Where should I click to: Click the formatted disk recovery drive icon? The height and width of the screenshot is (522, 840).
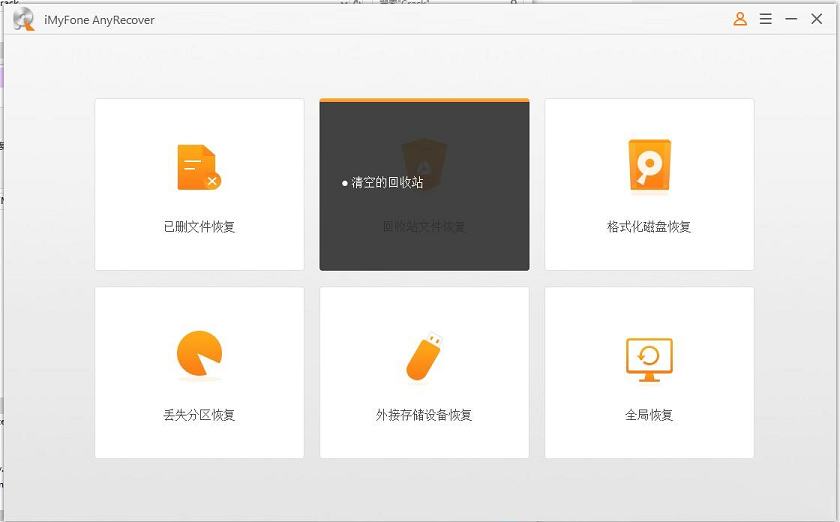[649, 166]
